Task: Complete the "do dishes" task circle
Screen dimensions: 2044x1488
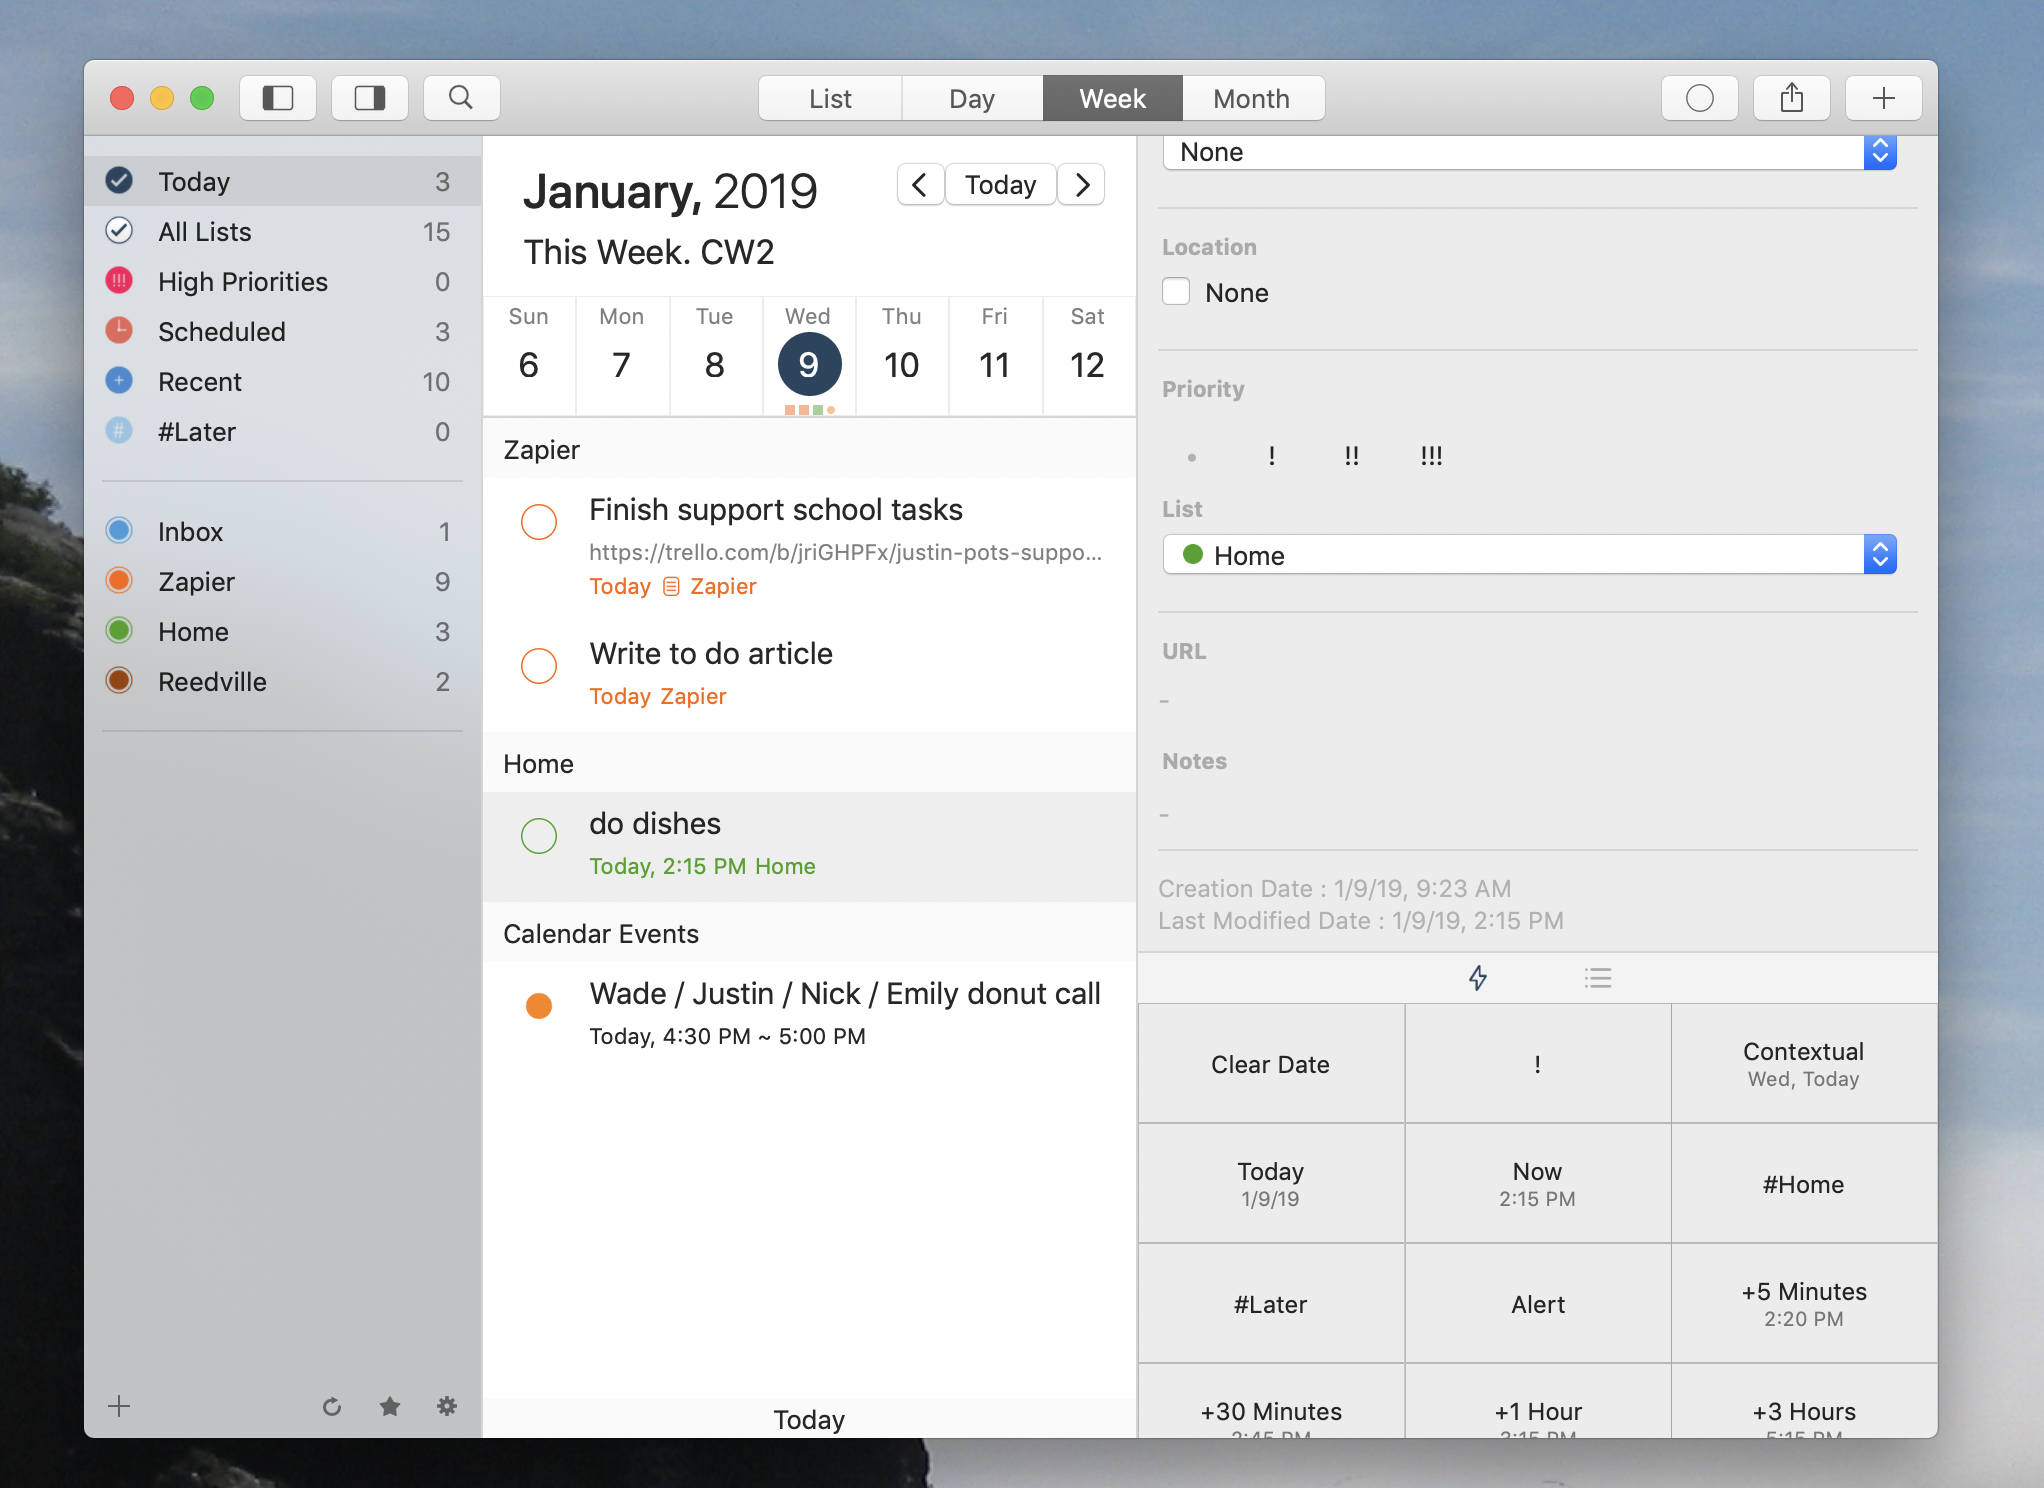Action: point(539,836)
